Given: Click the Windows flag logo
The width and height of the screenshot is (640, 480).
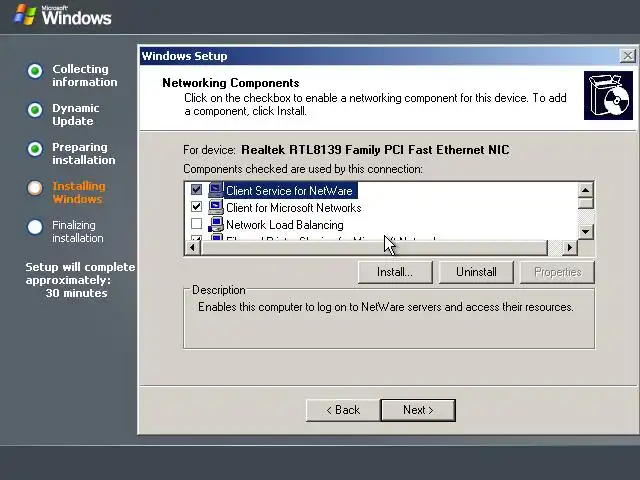Looking at the screenshot, I should click(24, 15).
